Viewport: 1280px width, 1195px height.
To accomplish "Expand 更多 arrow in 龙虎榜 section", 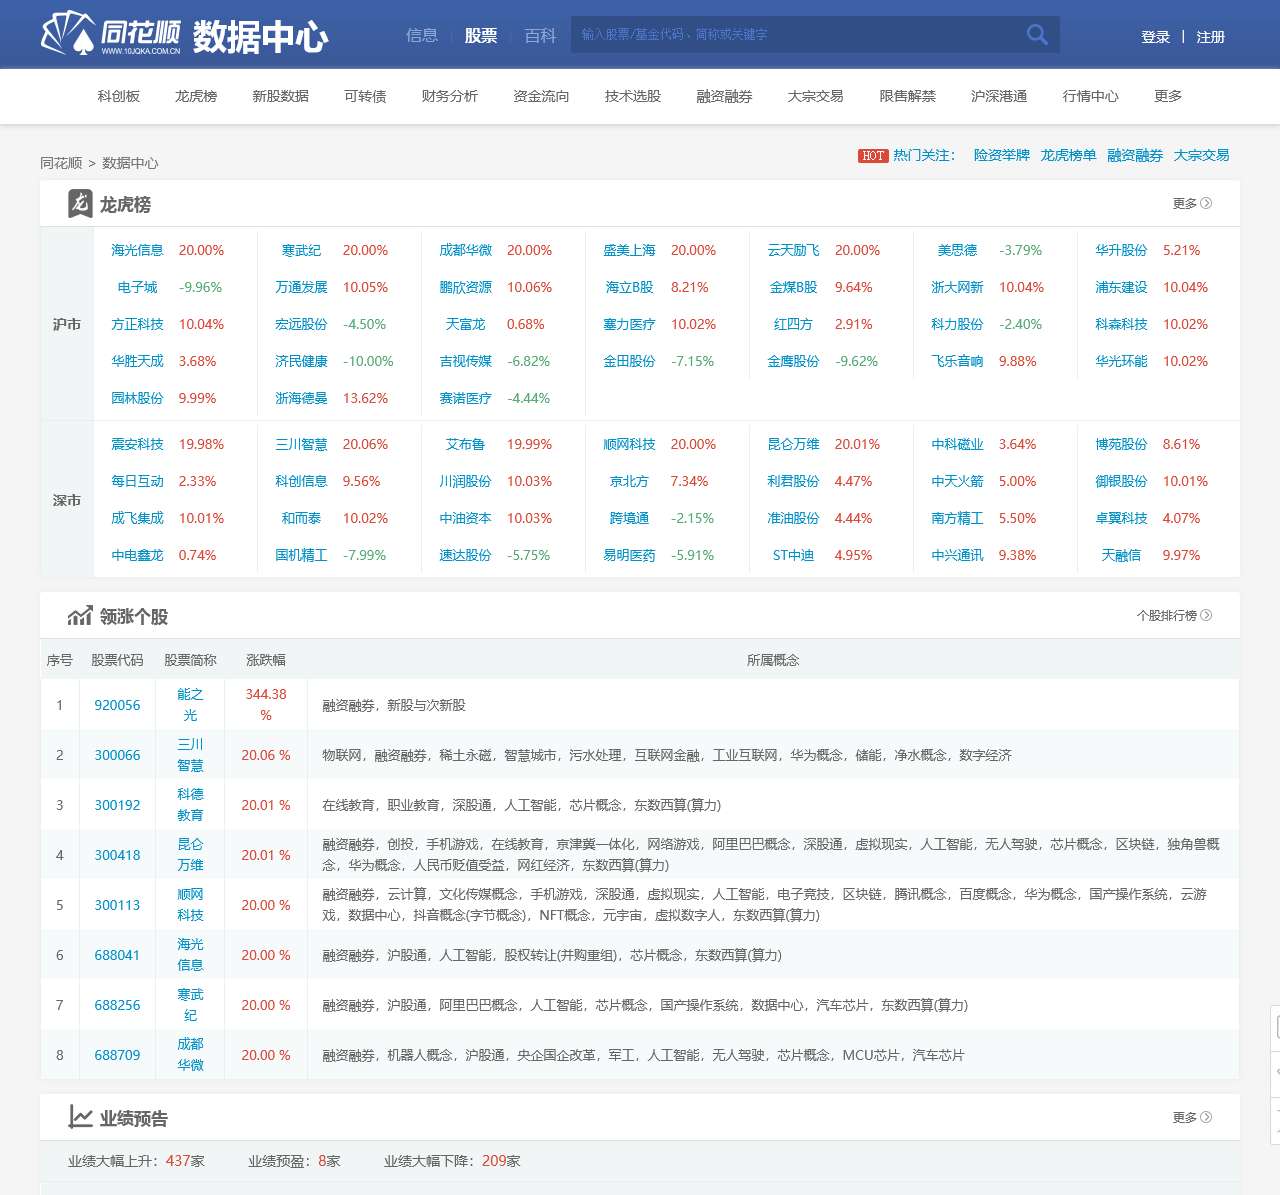I will pos(1206,203).
